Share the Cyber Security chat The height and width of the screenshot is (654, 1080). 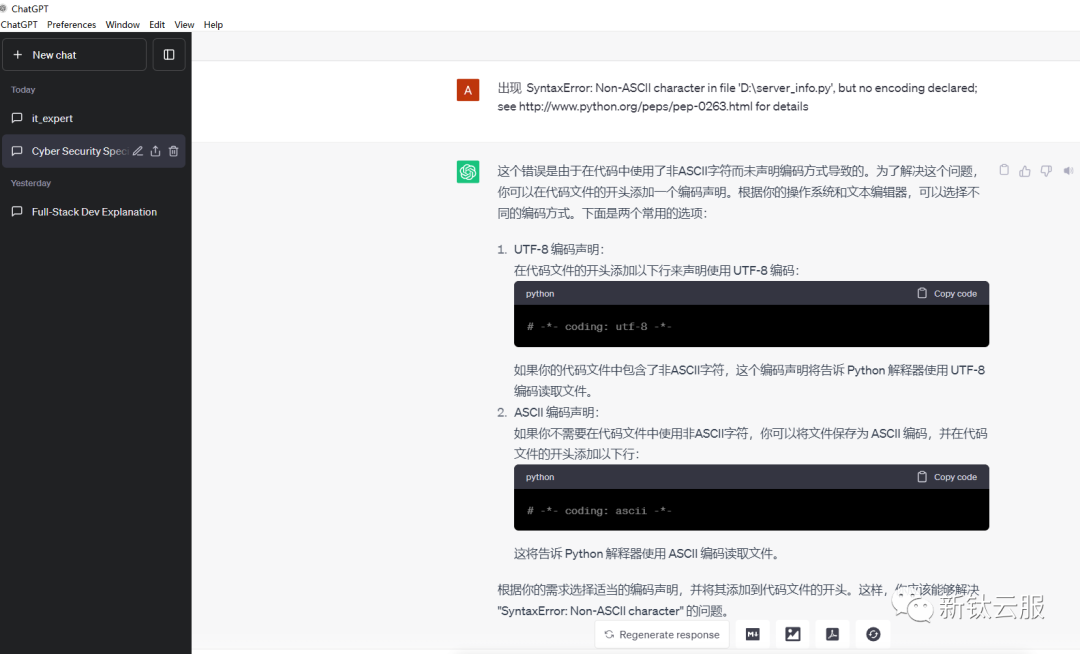(156, 151)
